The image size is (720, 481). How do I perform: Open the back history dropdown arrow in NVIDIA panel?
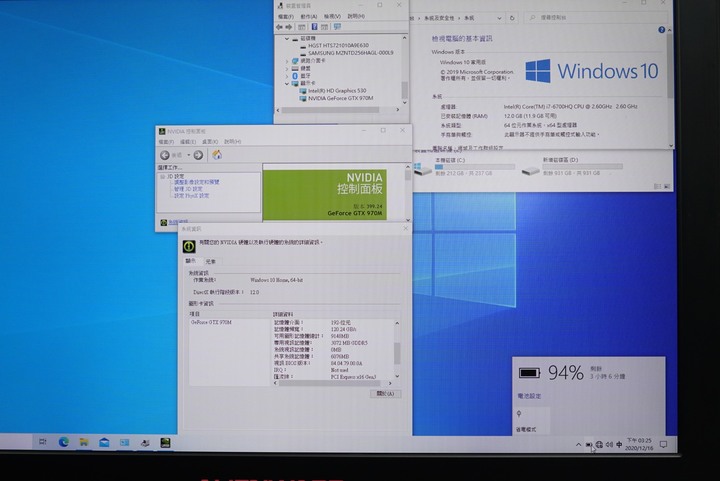[188, 155]
